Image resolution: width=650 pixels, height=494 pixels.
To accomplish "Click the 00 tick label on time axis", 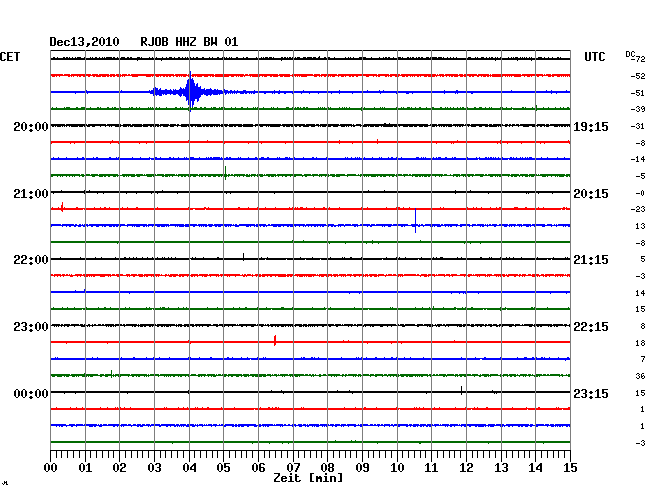I will coord(51,468).
